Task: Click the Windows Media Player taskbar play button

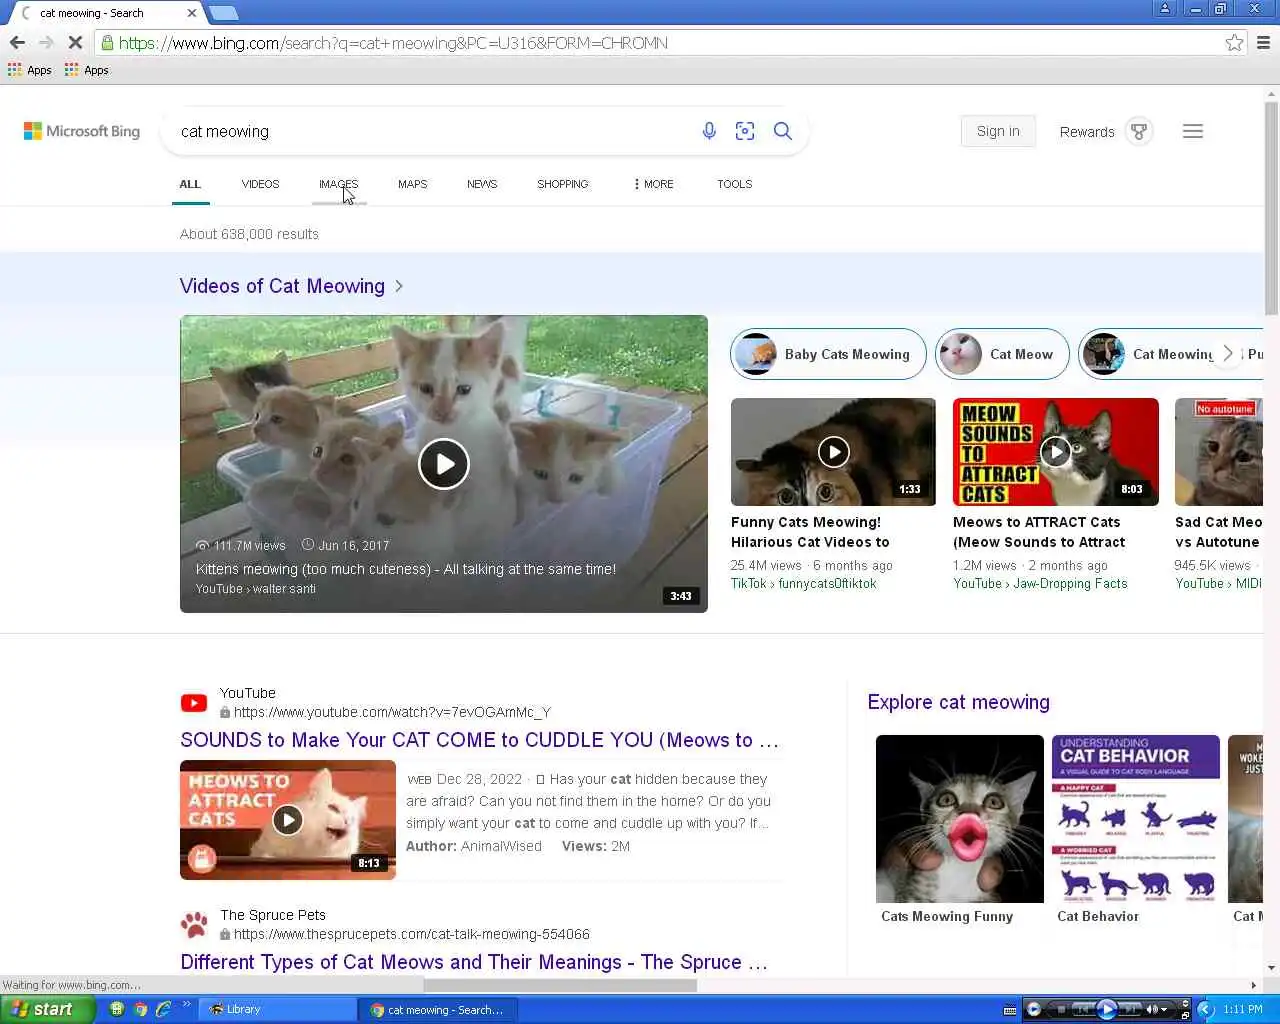Action: point(1107,1009)
